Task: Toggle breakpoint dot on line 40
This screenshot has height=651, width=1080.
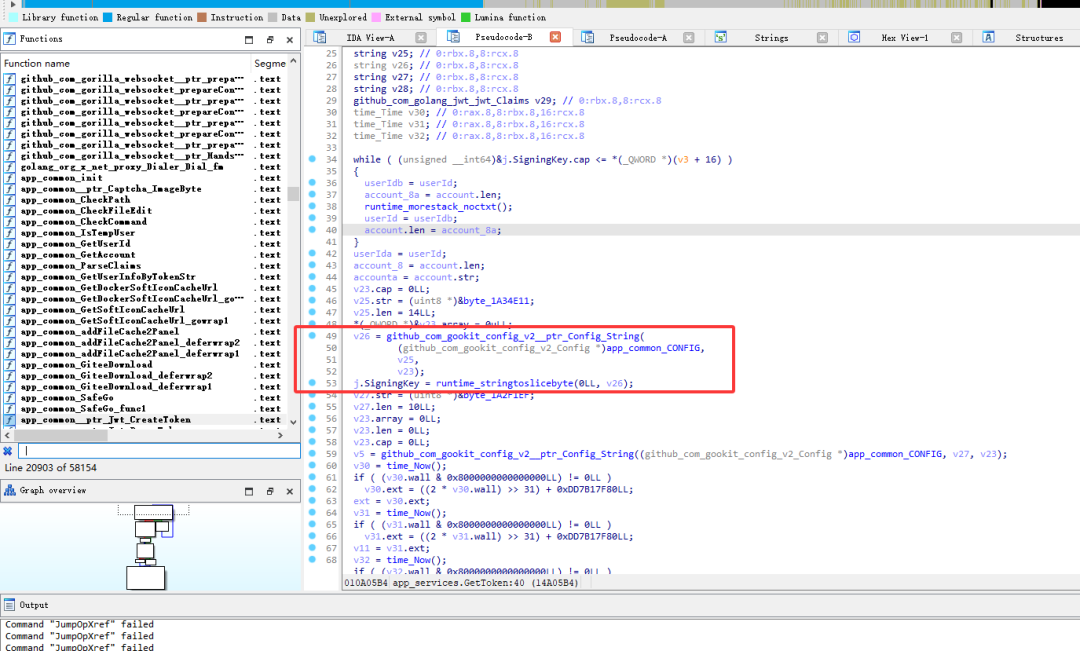Action: click(x=312, y=229)
